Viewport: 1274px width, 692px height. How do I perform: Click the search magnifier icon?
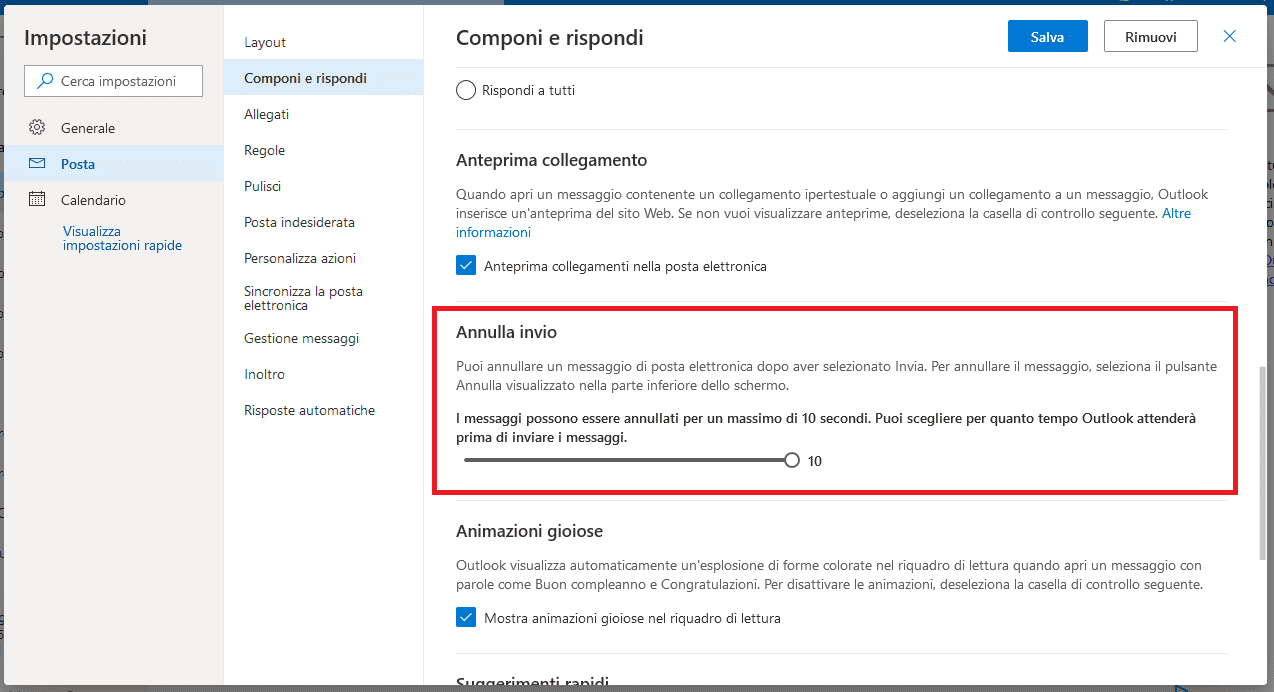pyautogui.click(x=45, y=81)
